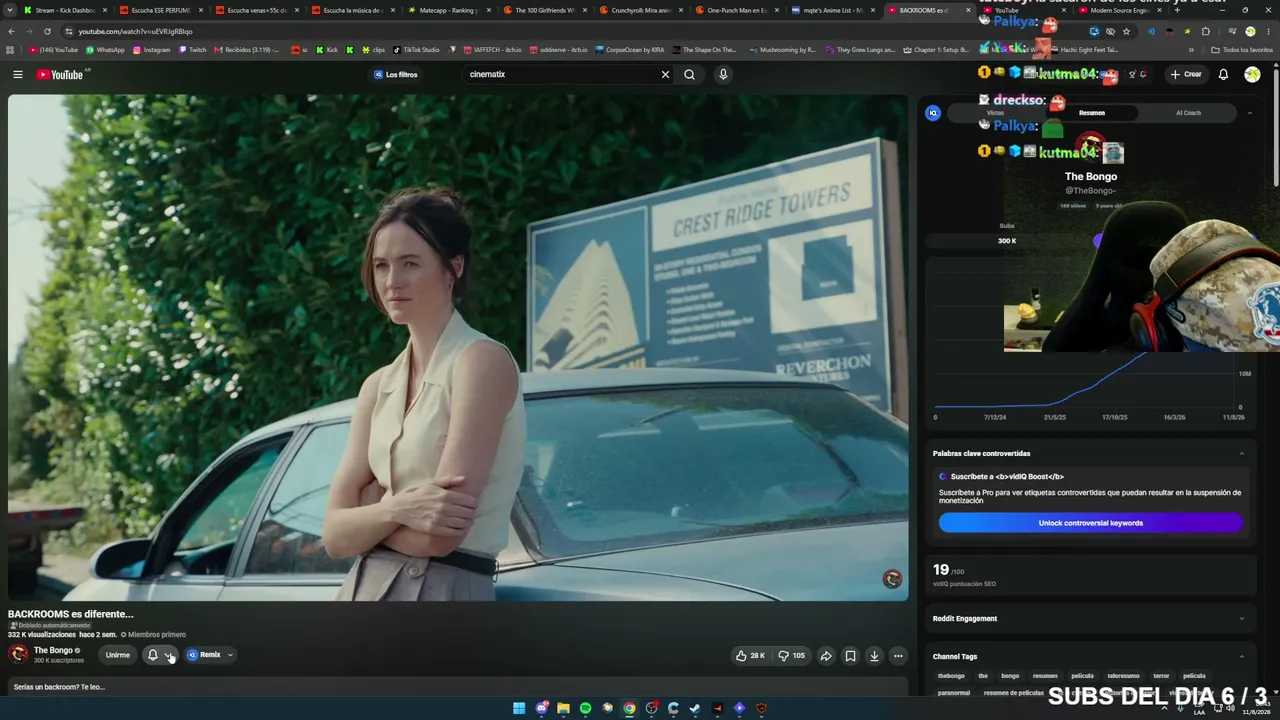This screenshot has width=1280, height=720.
Task: Select the vidIQ Resumen tab
Action: (1091, 113)
